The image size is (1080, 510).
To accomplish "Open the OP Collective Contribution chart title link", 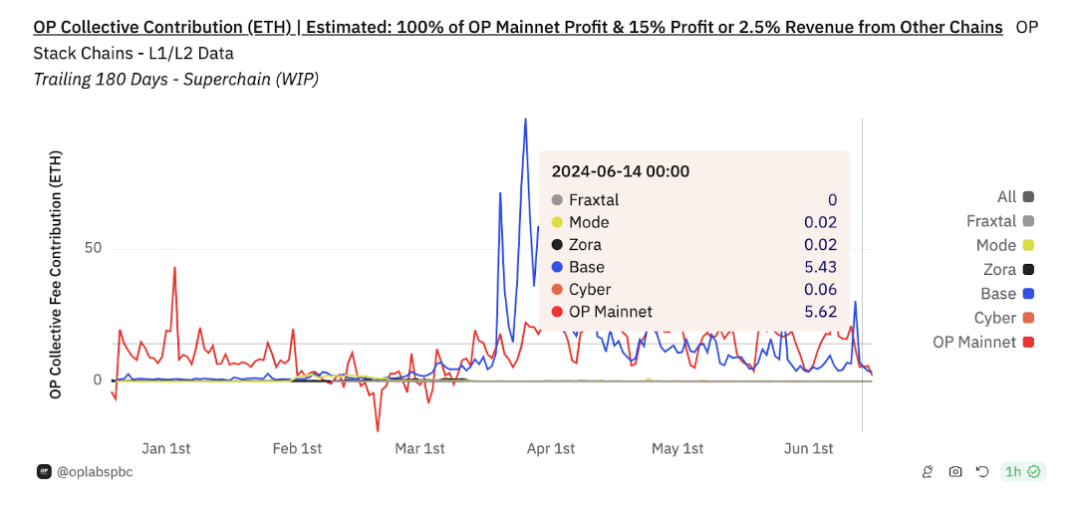I will [518, 27].
